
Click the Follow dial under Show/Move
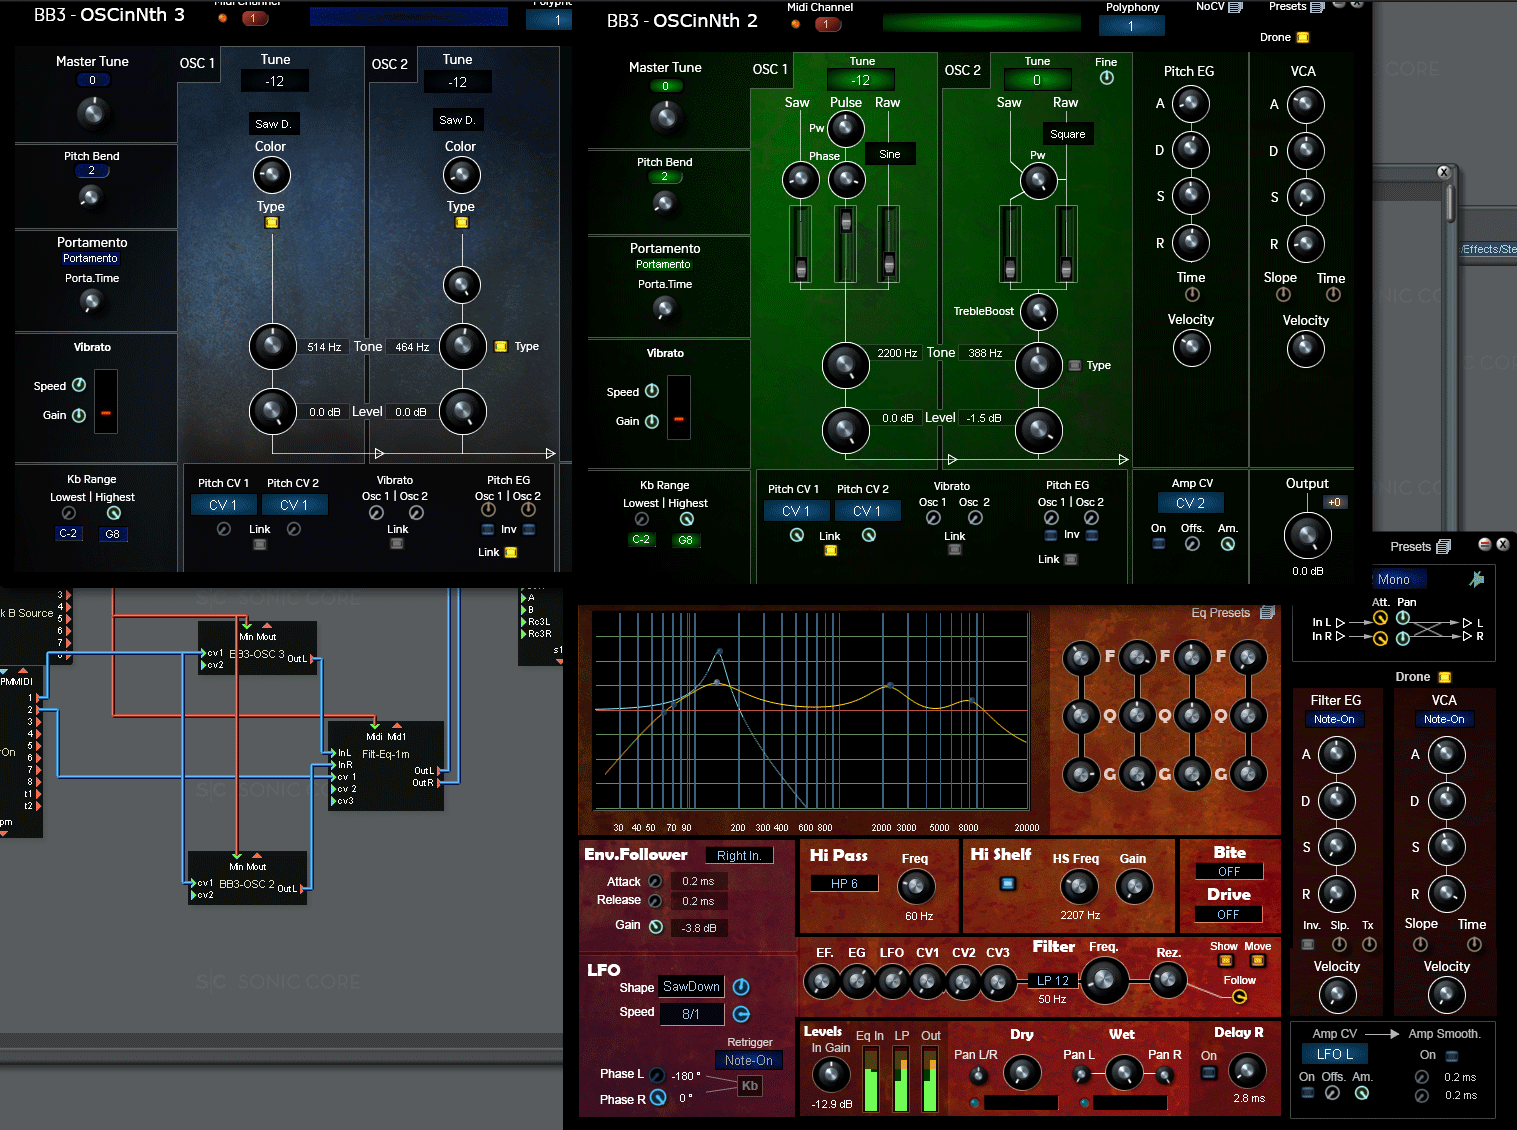click(1240, 996)
